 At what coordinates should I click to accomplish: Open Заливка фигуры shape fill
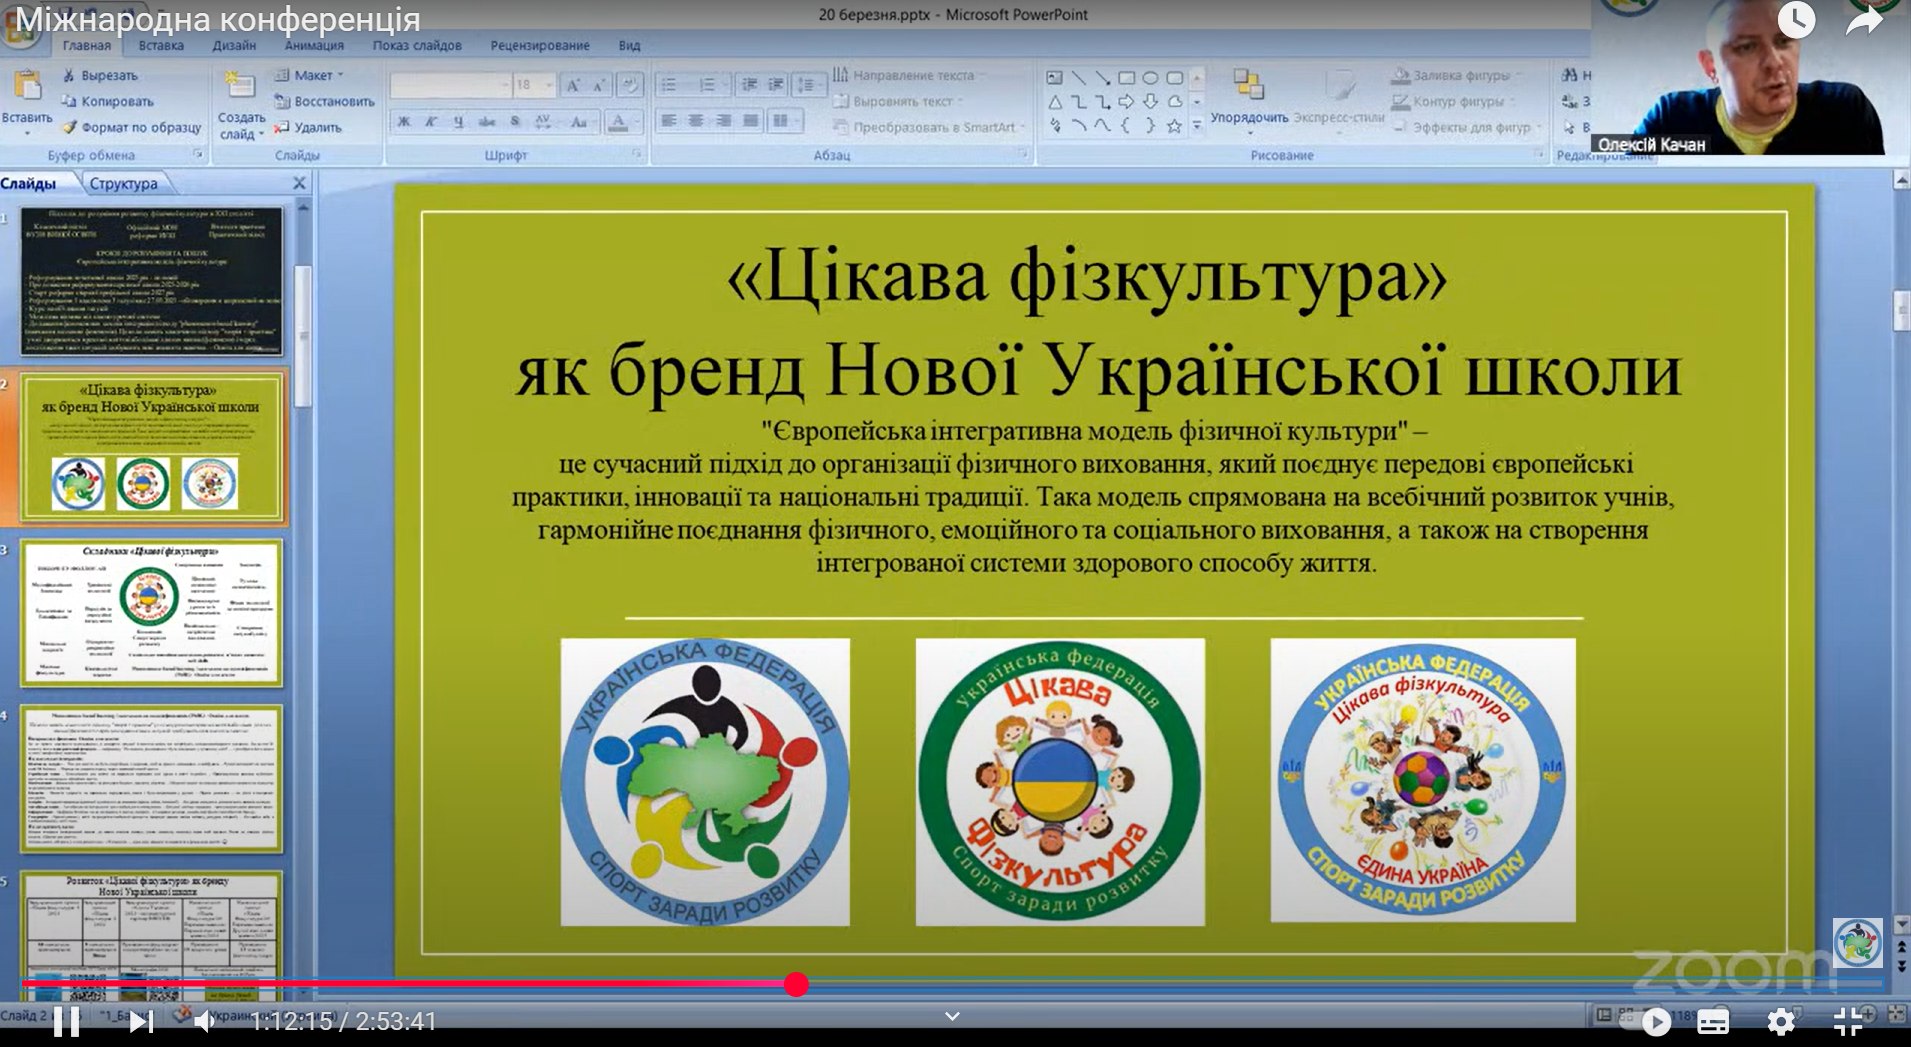[x=1456, y=76]
